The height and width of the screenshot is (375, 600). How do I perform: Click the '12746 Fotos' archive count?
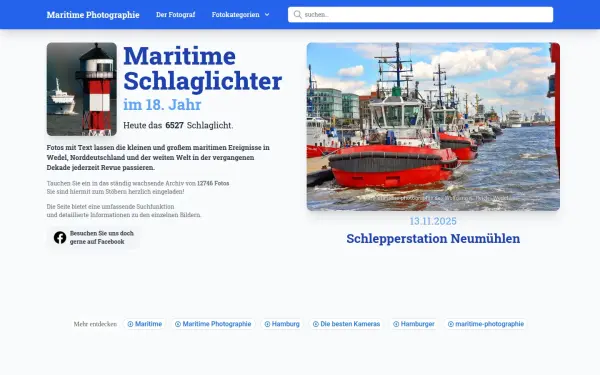point(213,183)
